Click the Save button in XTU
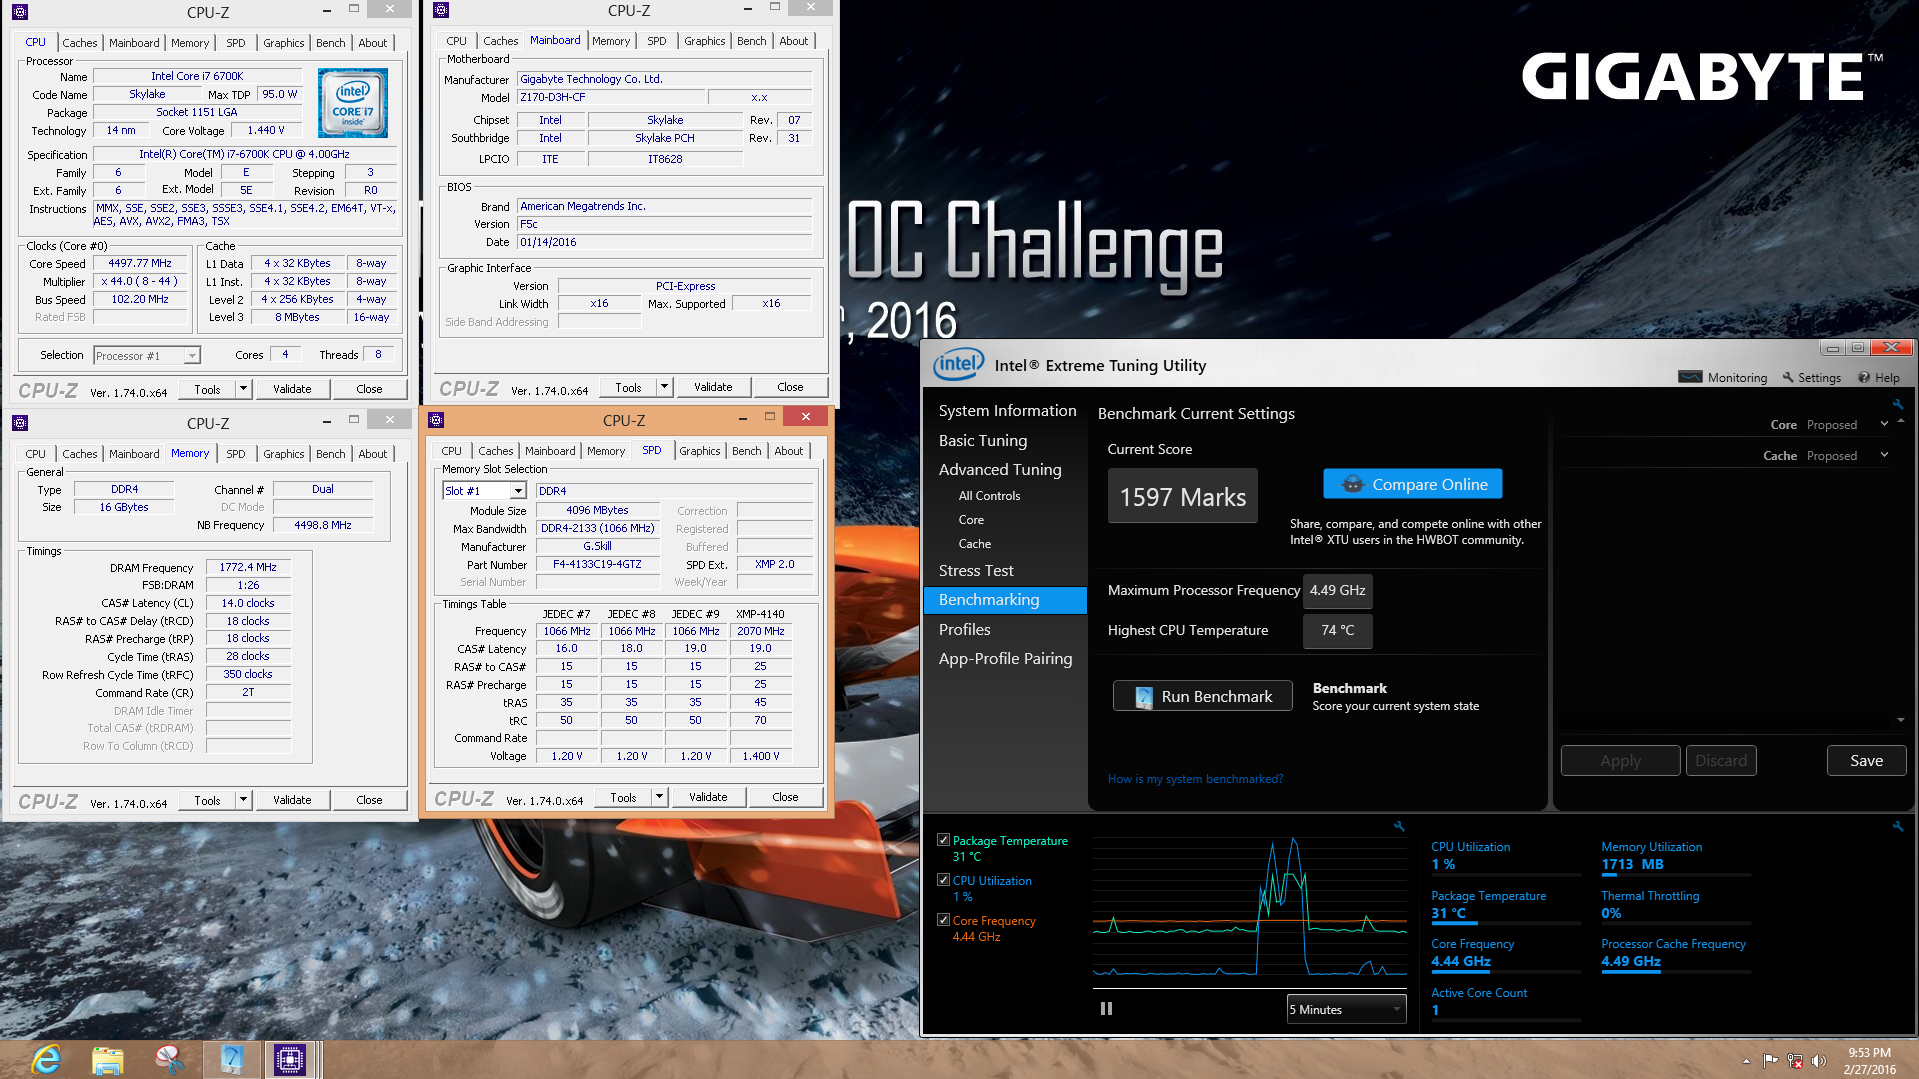Image resolution: width=1919 pixels, height=1079 pixels. [1866, 761]
